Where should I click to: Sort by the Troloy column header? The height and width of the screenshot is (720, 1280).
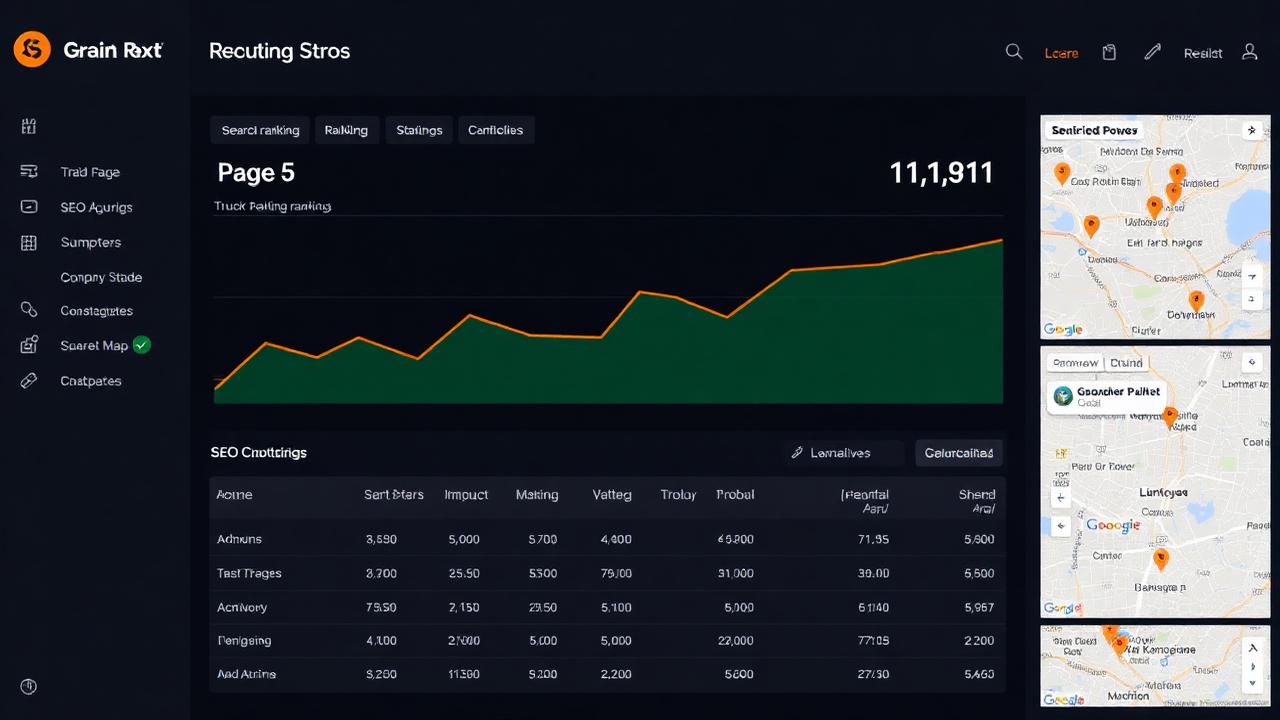click(x=678, y=494)
